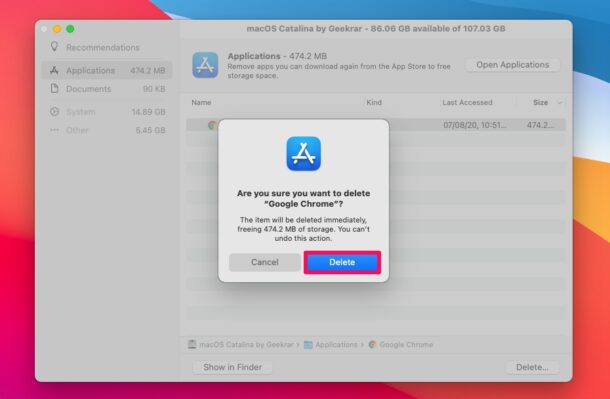Viewport: 610px width, 399px height.
Task: Click the Chrome icon in the list row
Action: pos(212,125)
